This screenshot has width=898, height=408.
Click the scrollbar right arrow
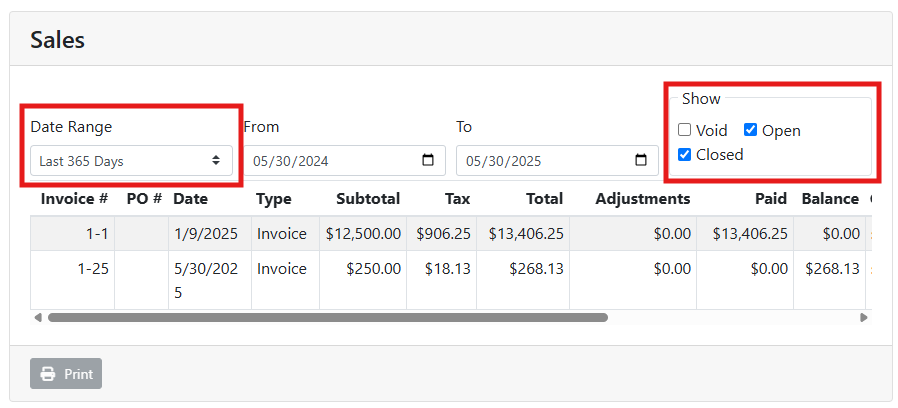pos(864,317)
